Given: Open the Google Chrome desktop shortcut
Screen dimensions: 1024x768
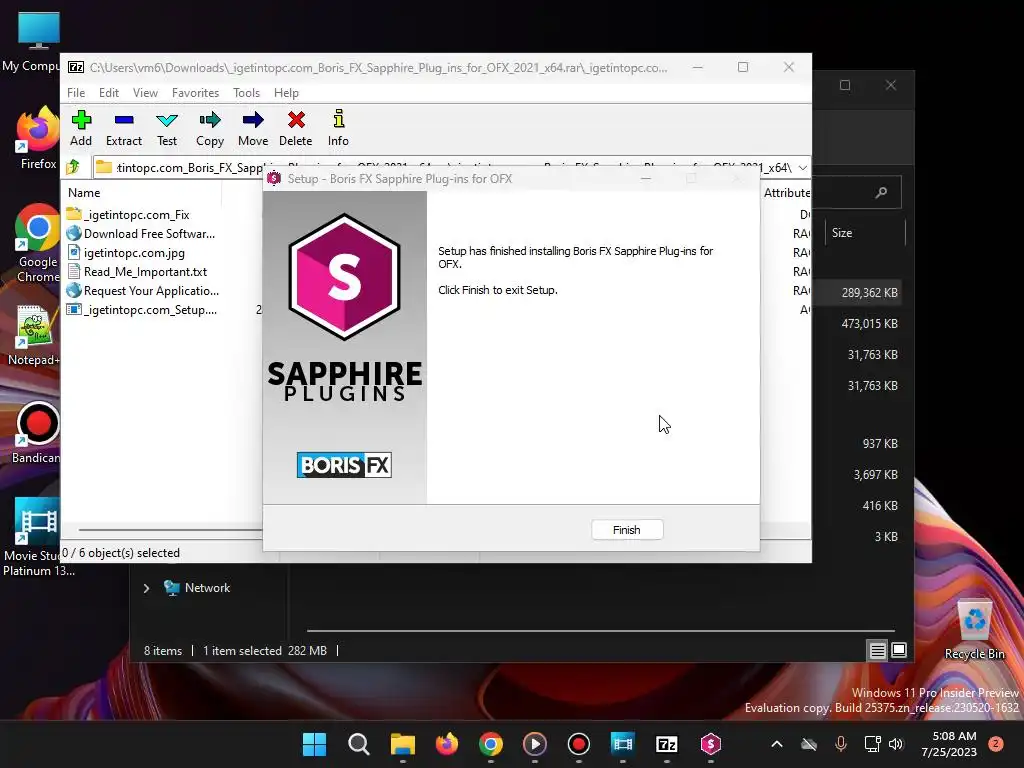Looking at the screenshot, I should (38, 244).
